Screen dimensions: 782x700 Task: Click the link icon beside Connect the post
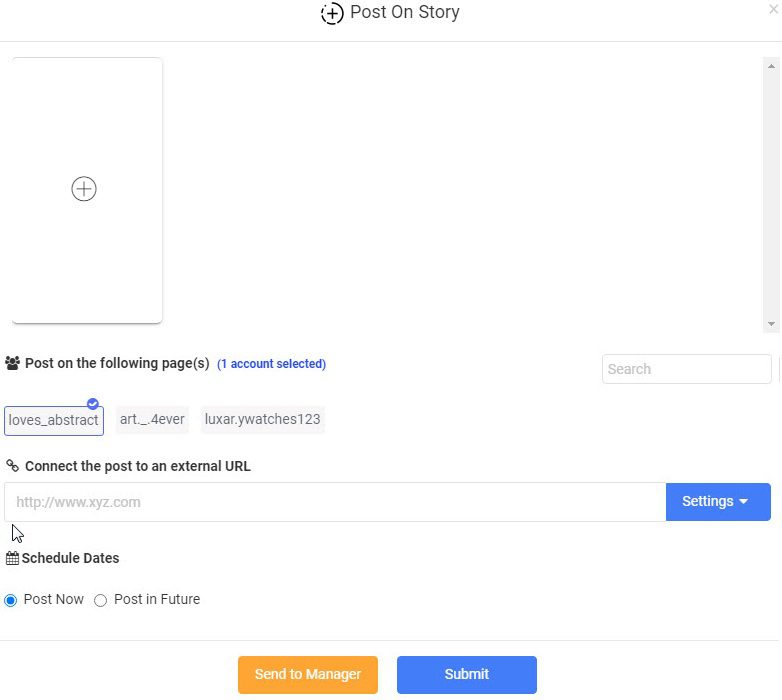pos(13,466)
